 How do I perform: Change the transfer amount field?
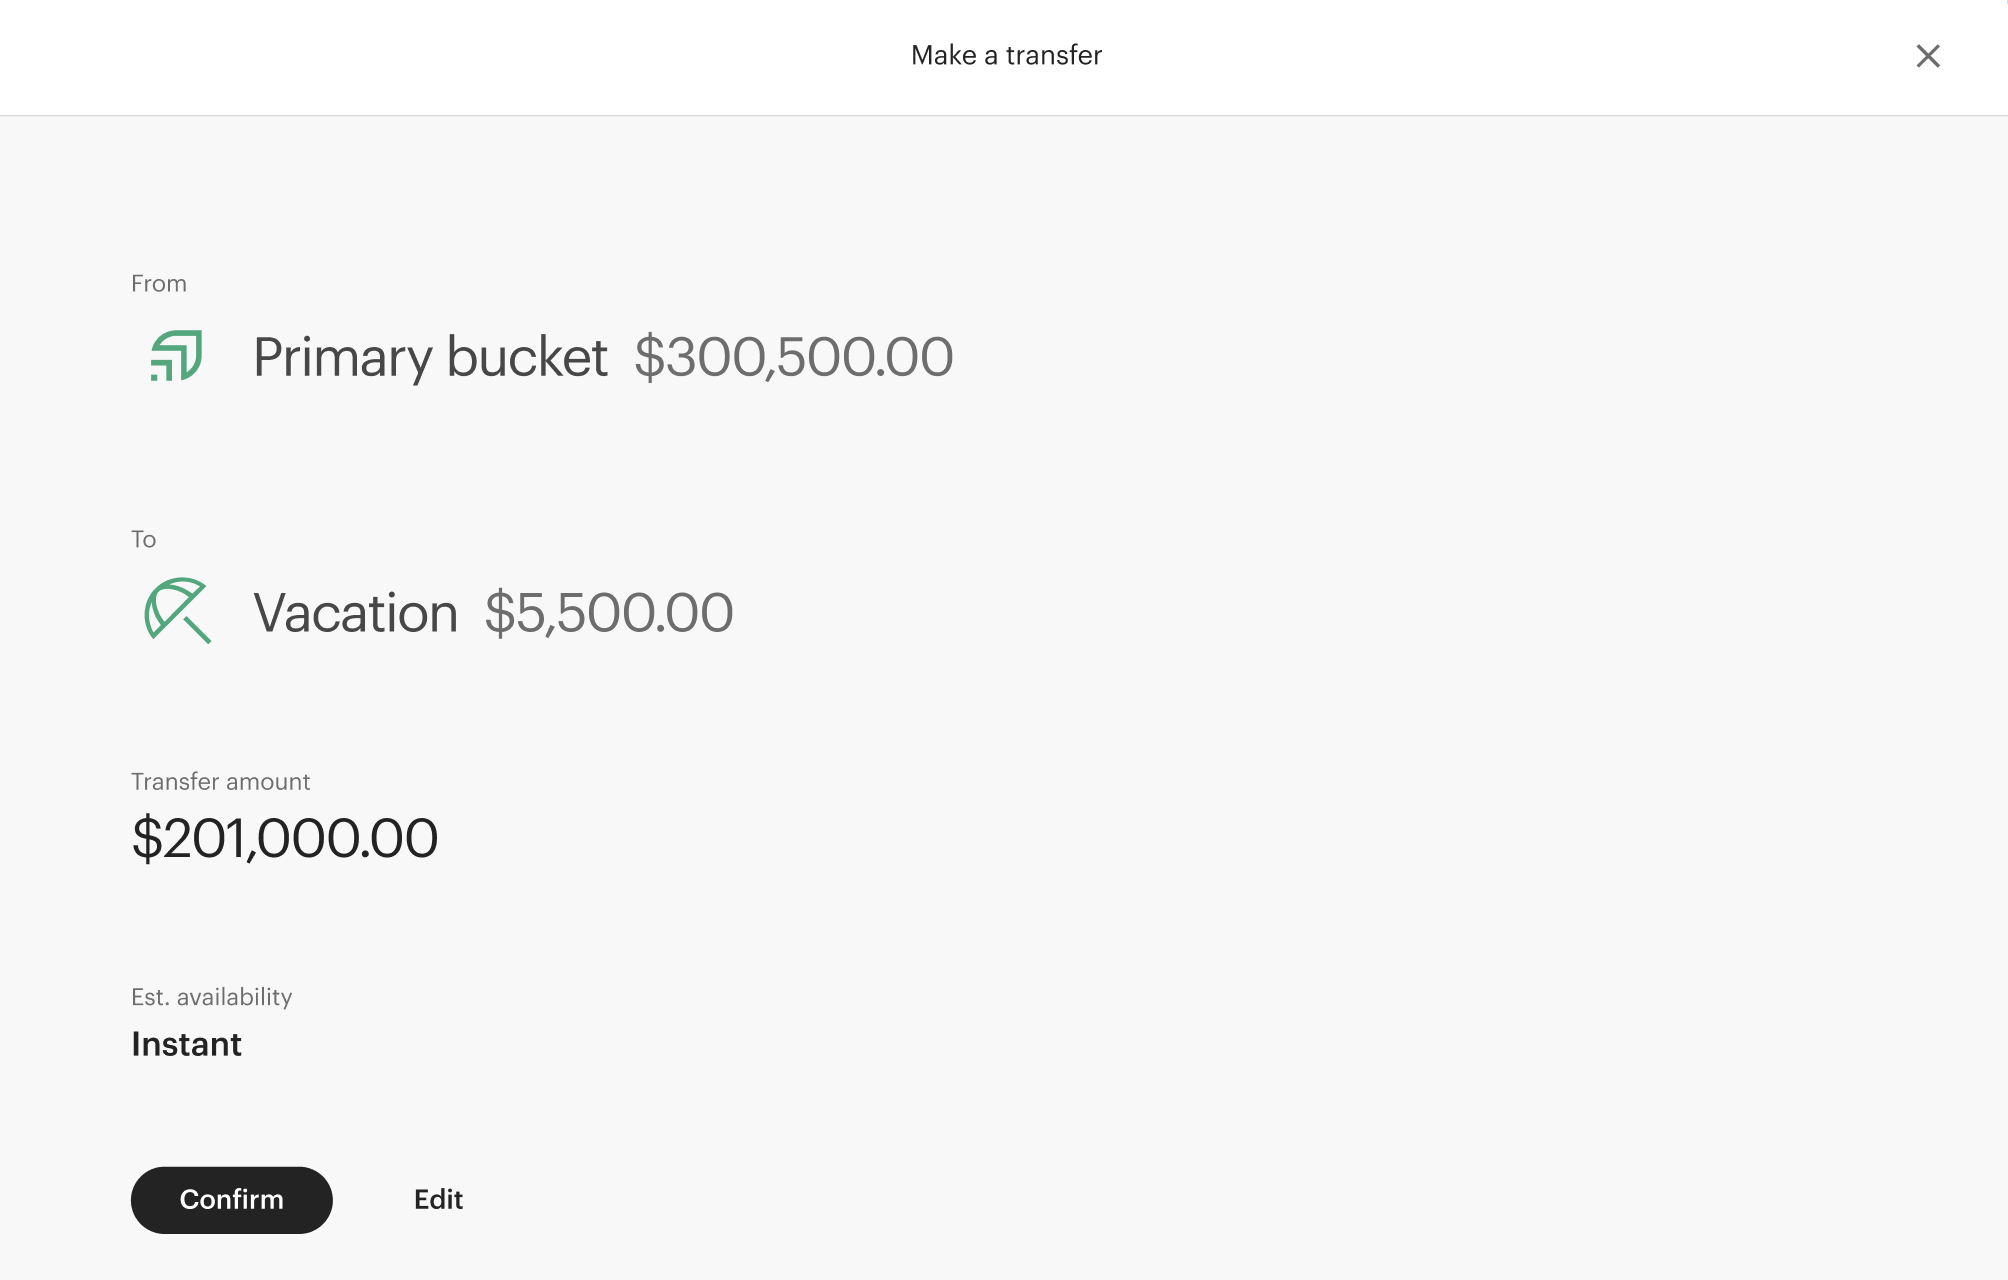pyautogui.click(x=284, y=838)
